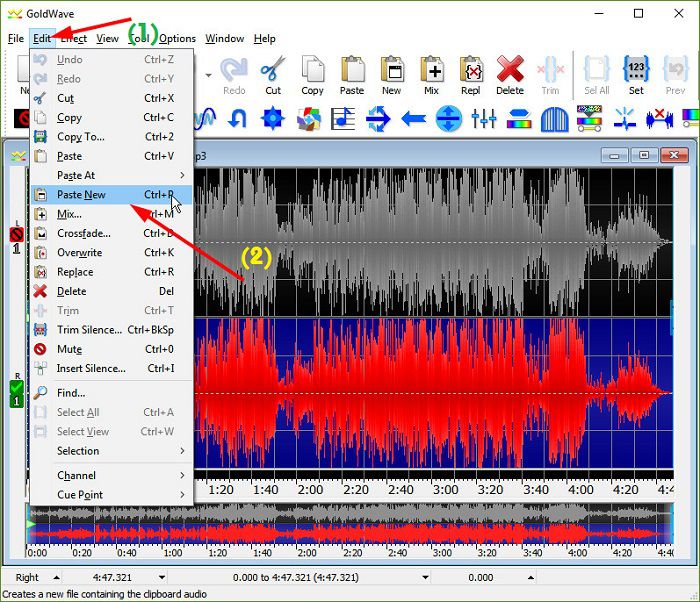This screenshot has width=700, height=602.
Task: Choose Find... in the Edit menu
Action: click(112, 393)
